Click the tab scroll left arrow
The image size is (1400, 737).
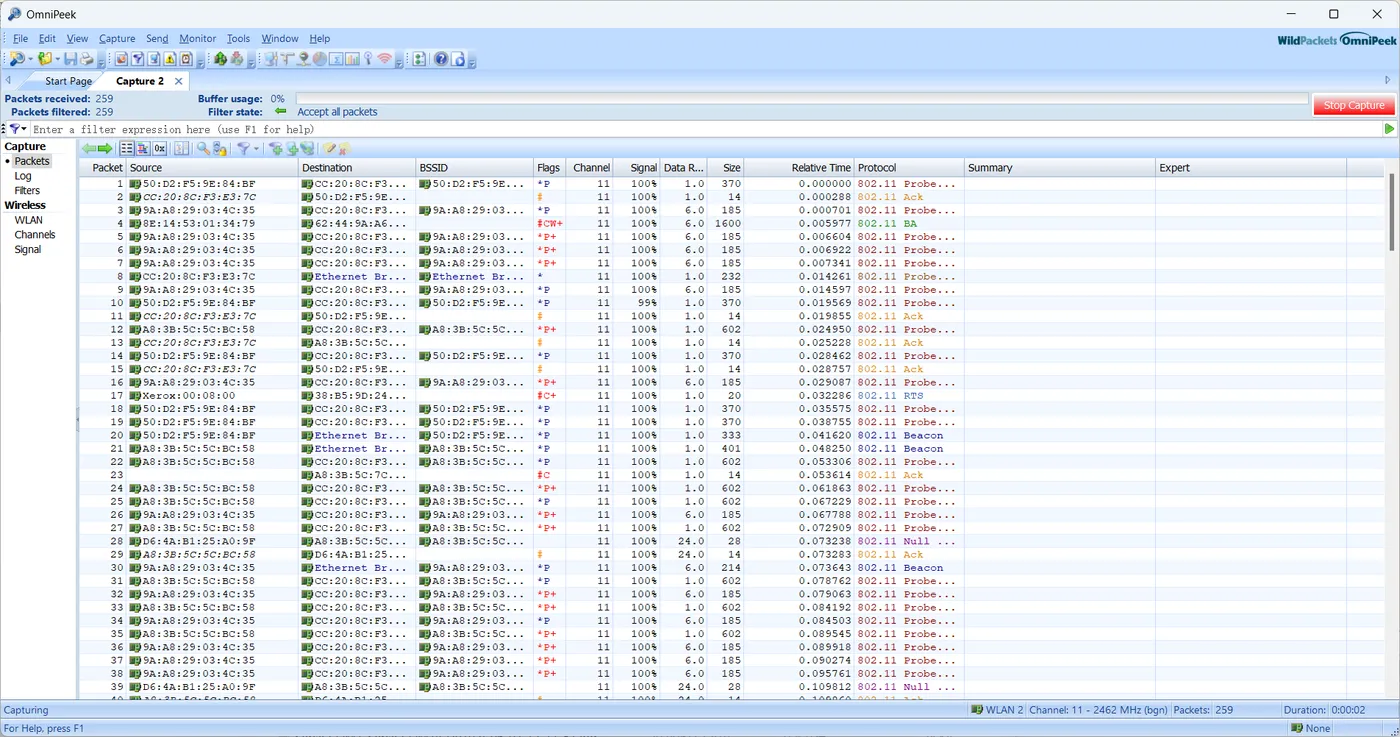click(x=8, y=80)
